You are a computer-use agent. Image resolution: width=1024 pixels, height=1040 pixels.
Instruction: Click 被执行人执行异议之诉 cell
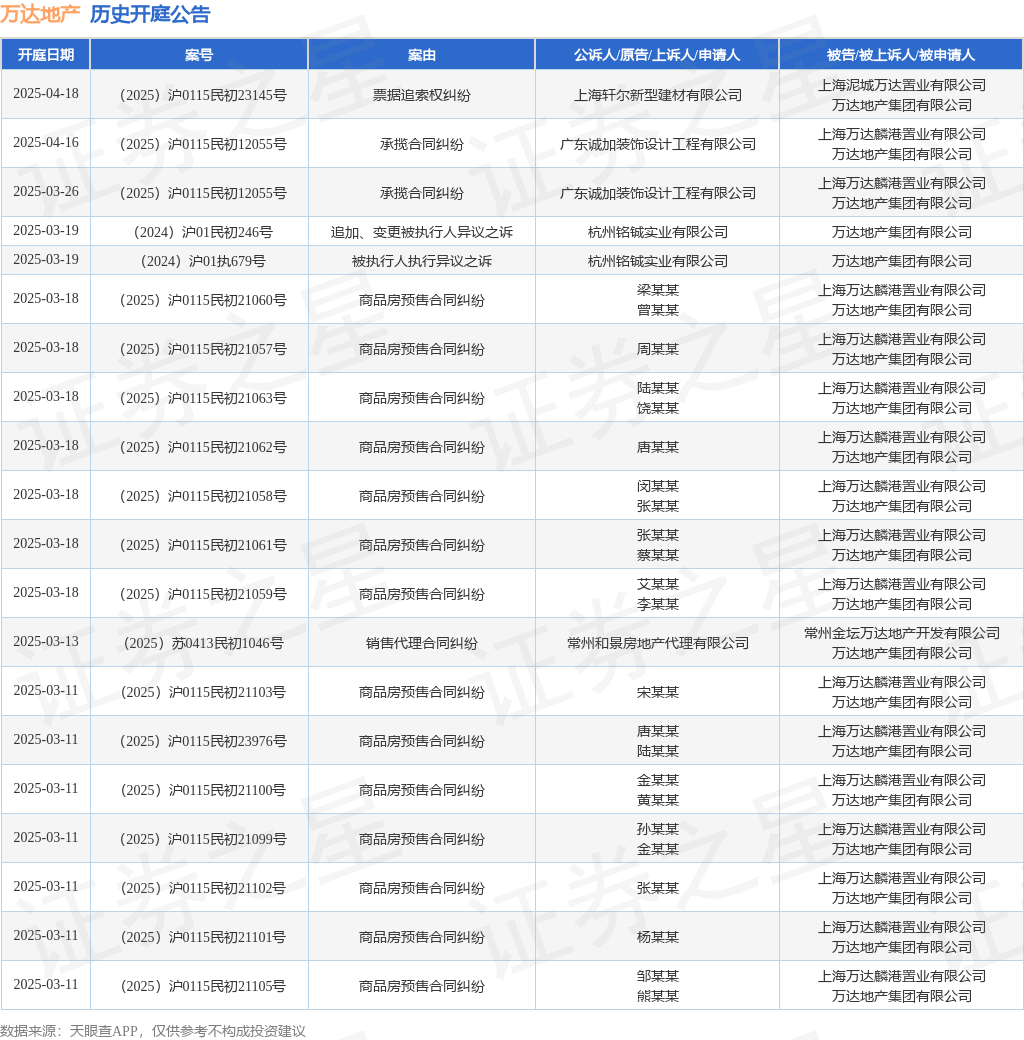pyautogui.click(x=422, y=261)
